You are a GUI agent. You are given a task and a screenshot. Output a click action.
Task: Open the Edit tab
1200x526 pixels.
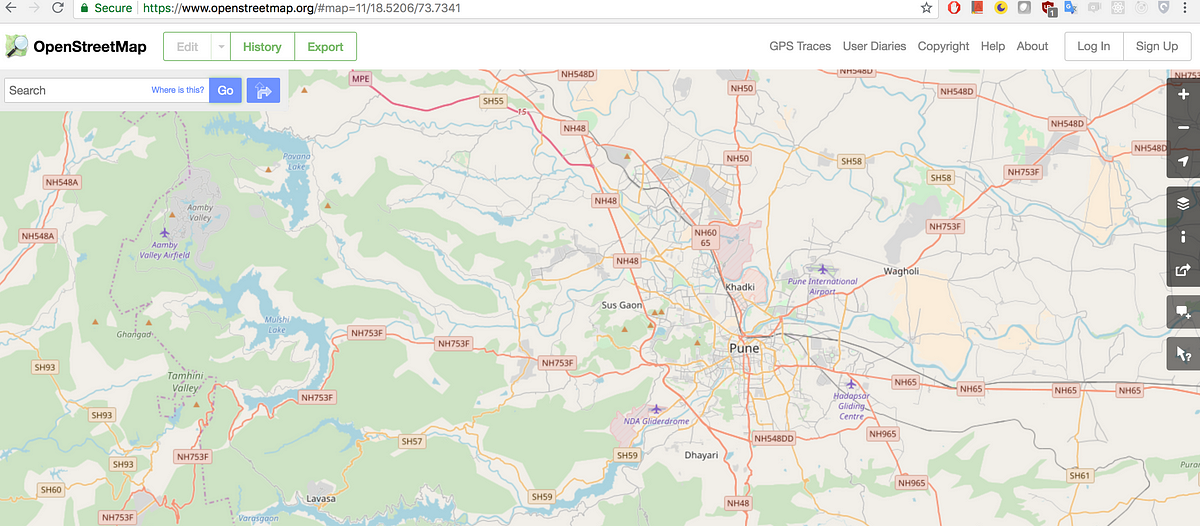(x=187, y=46)
